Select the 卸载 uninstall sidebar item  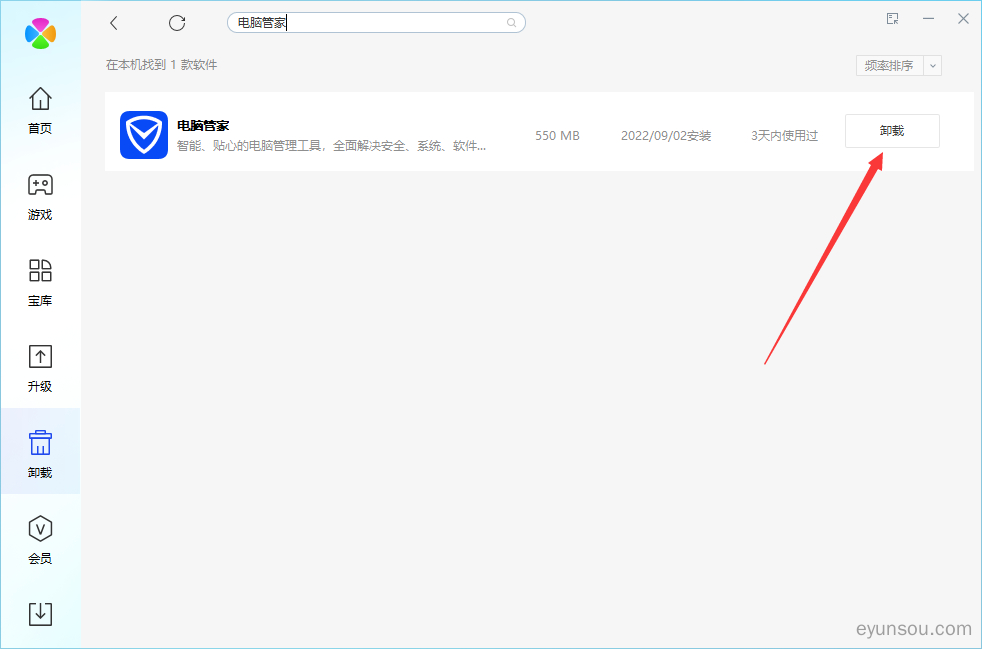tap(40, 451)
